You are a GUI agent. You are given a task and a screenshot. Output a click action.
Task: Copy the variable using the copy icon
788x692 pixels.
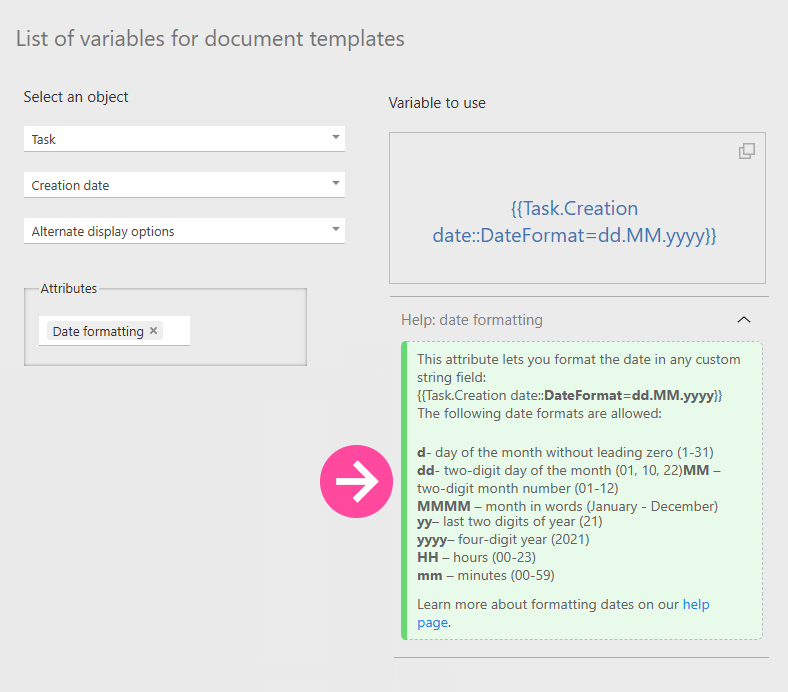click(746, 151)
